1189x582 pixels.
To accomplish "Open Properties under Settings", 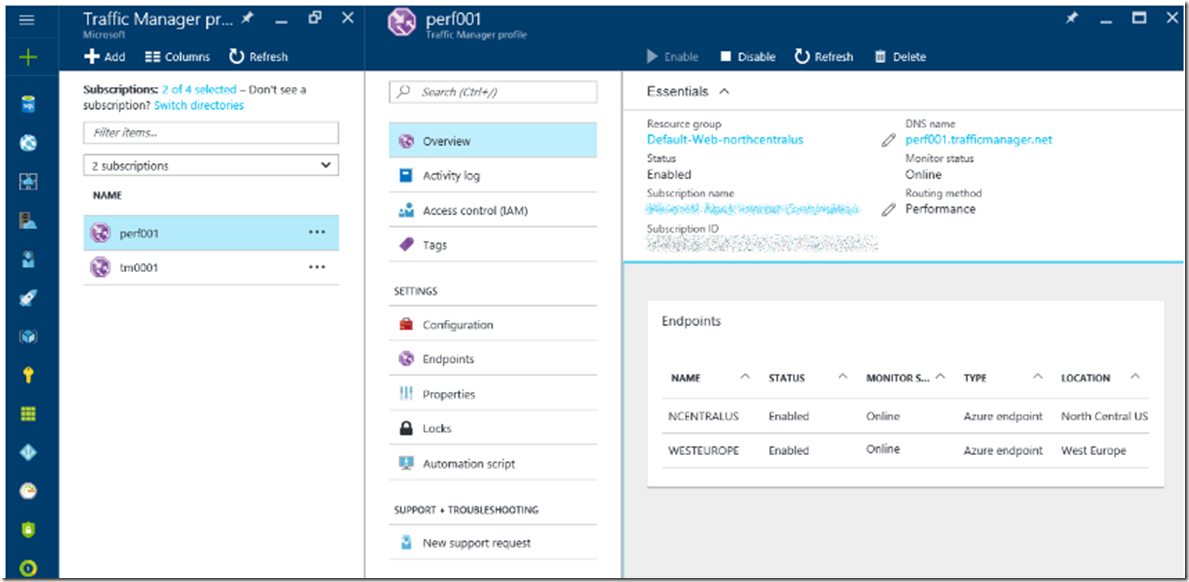I will click(x=493, y=394).
